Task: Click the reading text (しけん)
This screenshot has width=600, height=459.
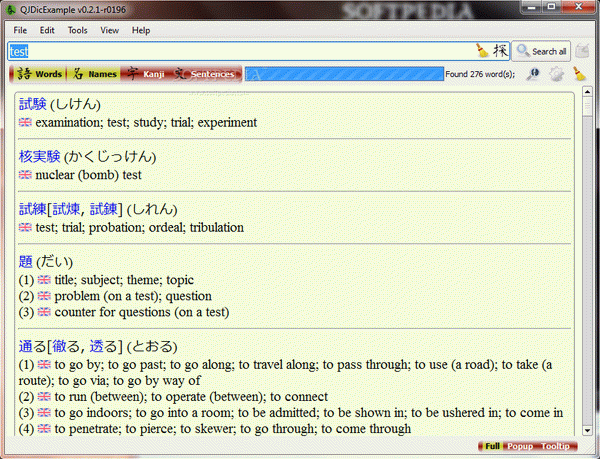Action: coord(75,104)
